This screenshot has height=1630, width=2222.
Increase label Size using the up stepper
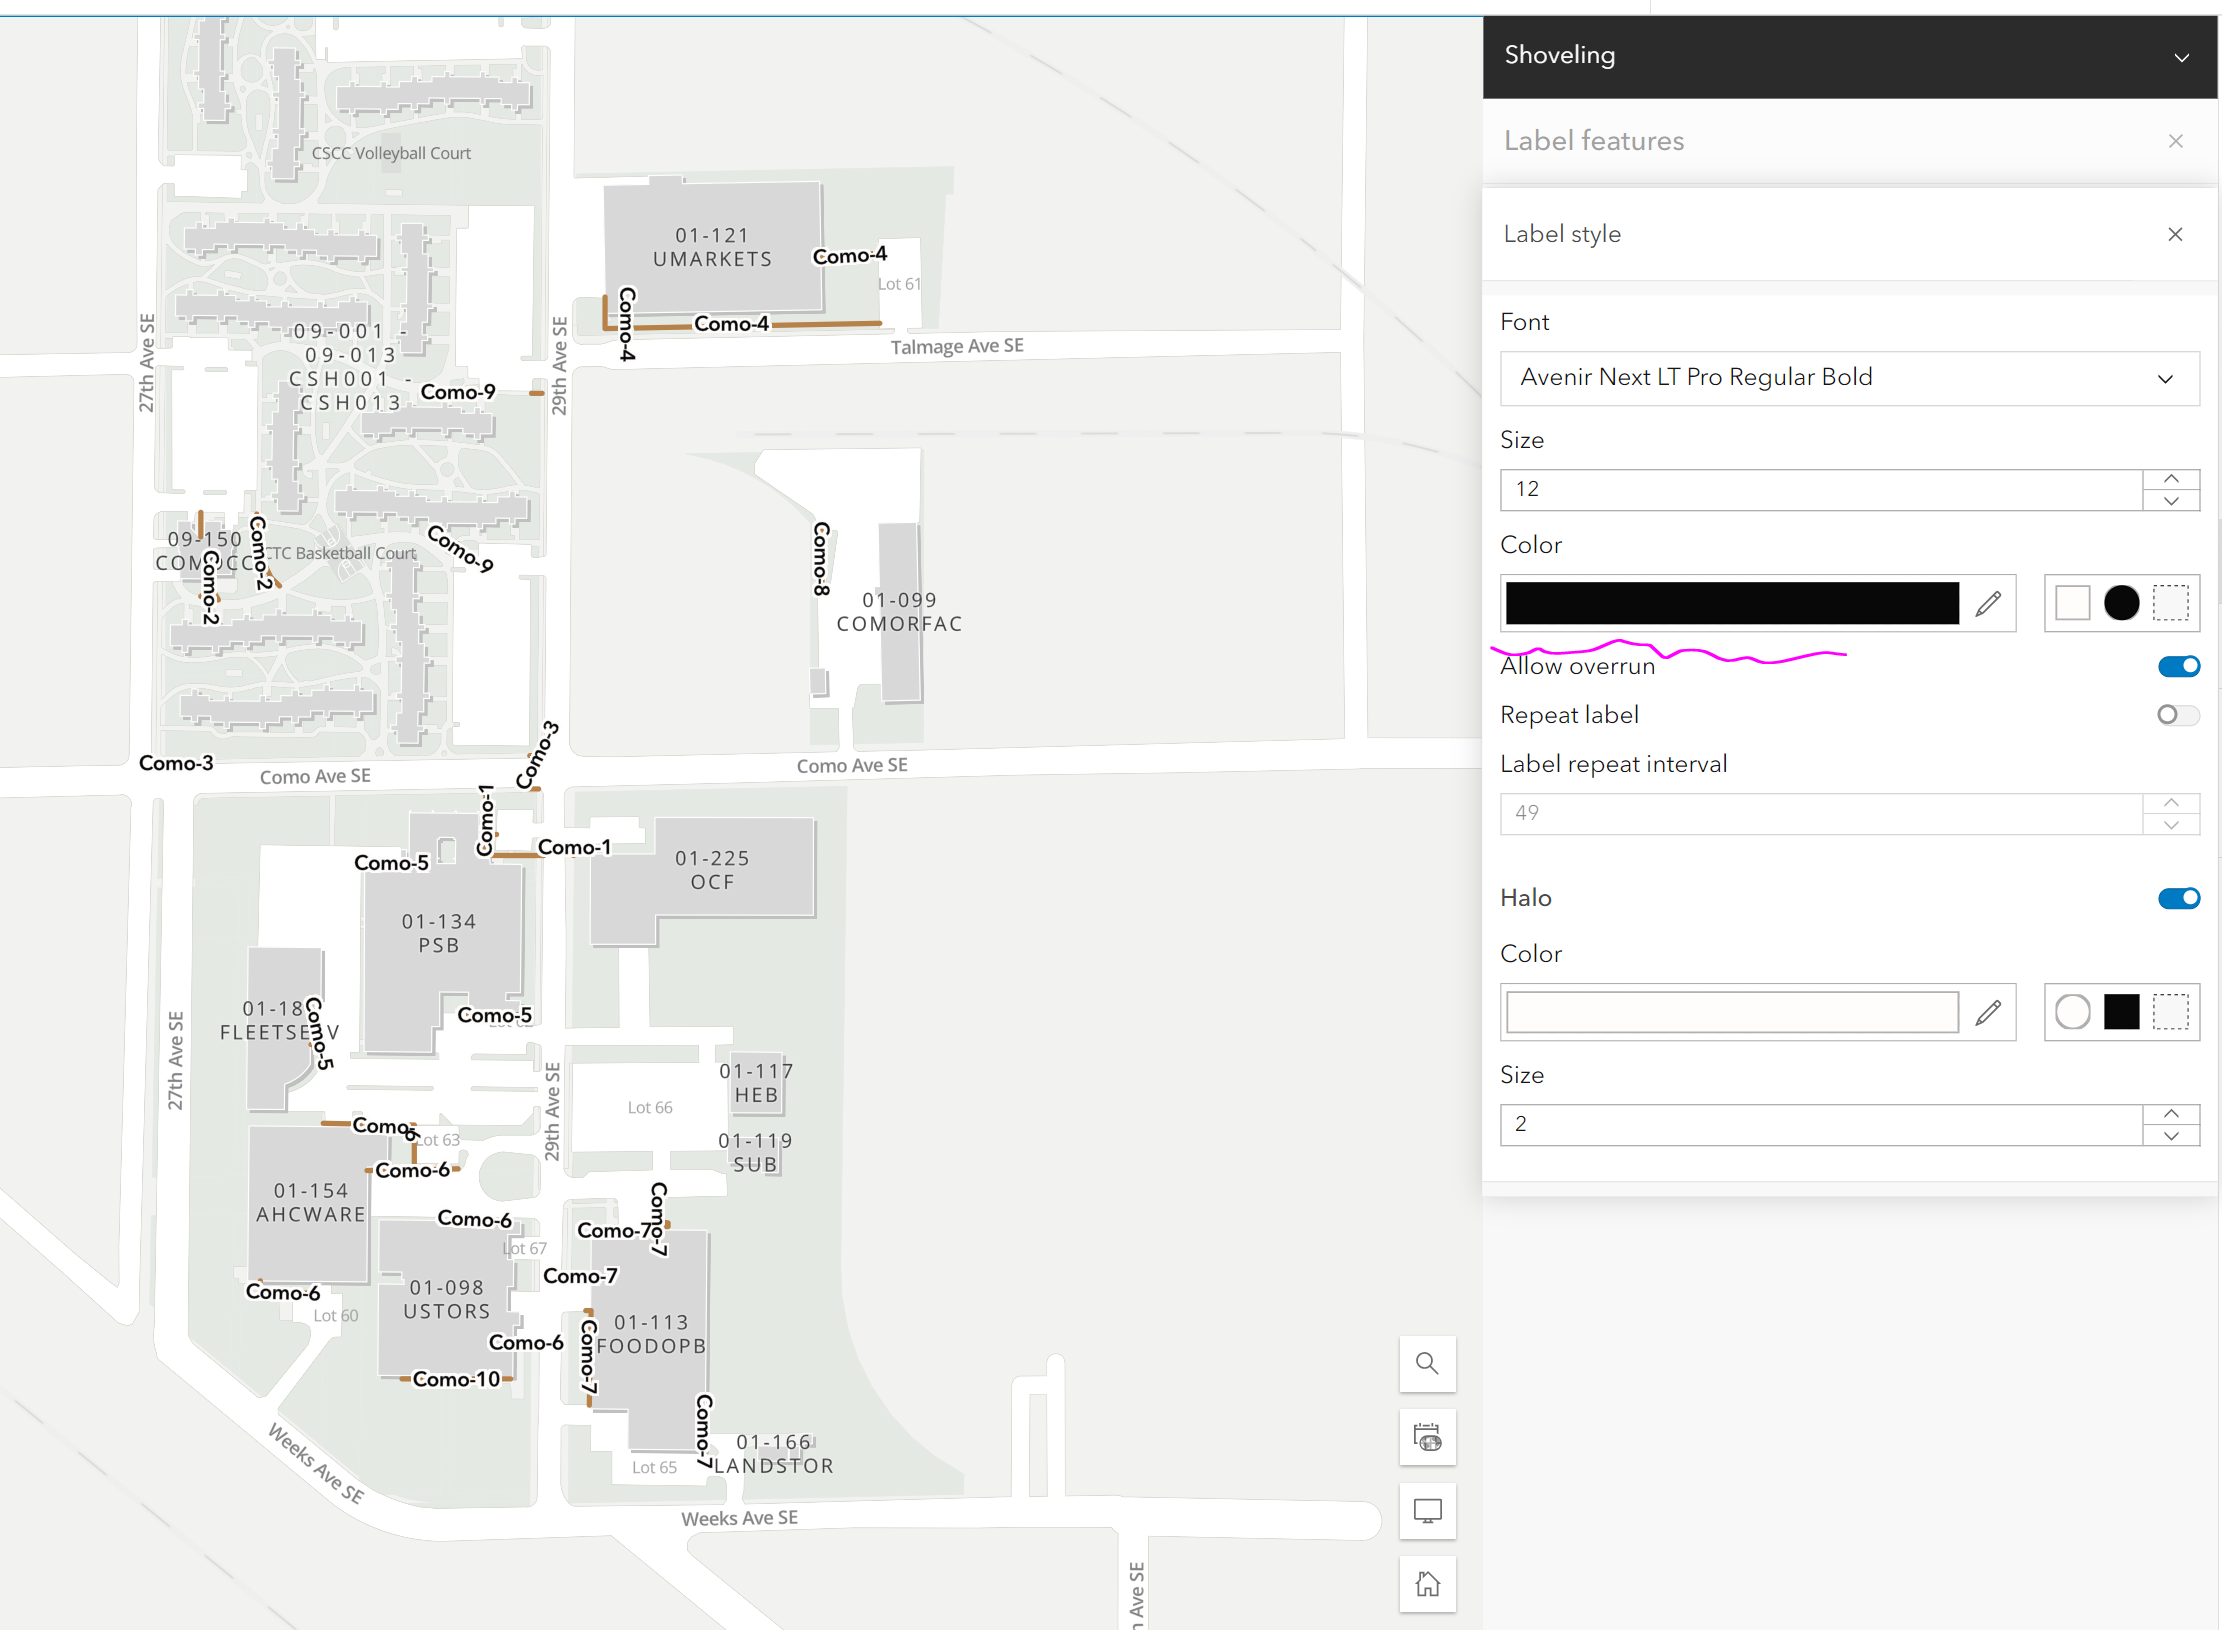point(2171,478)
